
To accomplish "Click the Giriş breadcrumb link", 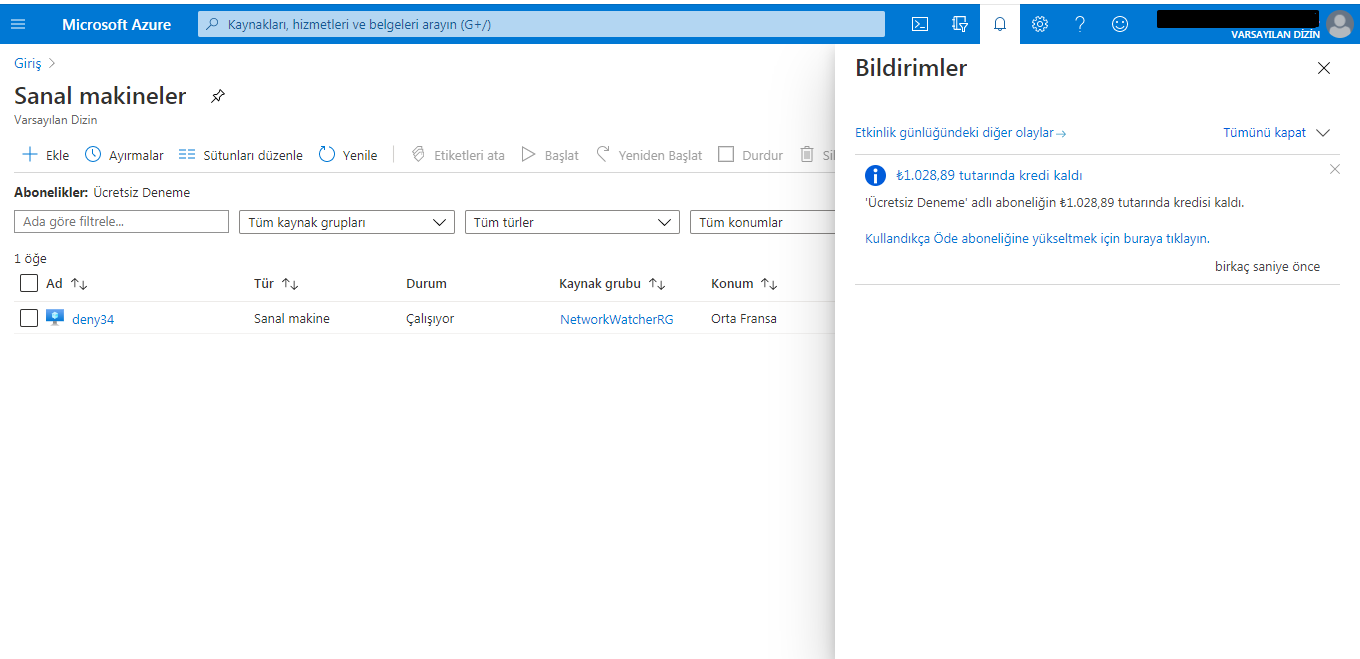I will 28,63.
